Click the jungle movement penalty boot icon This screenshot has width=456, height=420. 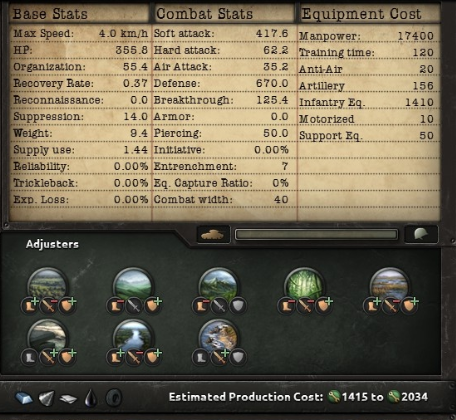pos(287,306)
